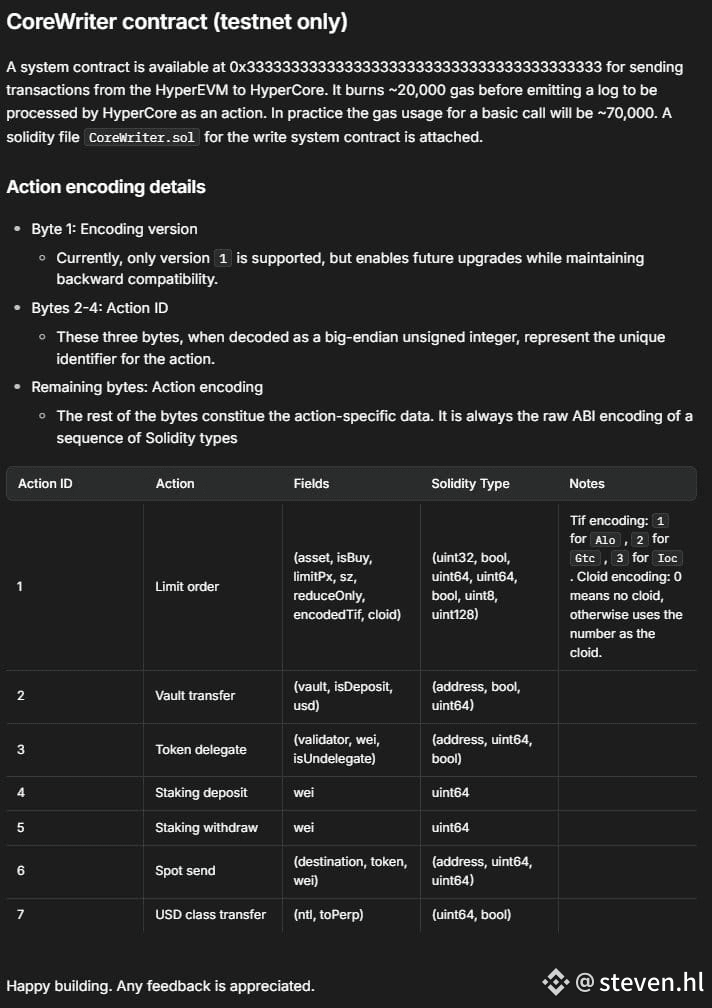Click the Action encoding details heading
The image size is (712, 1008).
point(106,187)
